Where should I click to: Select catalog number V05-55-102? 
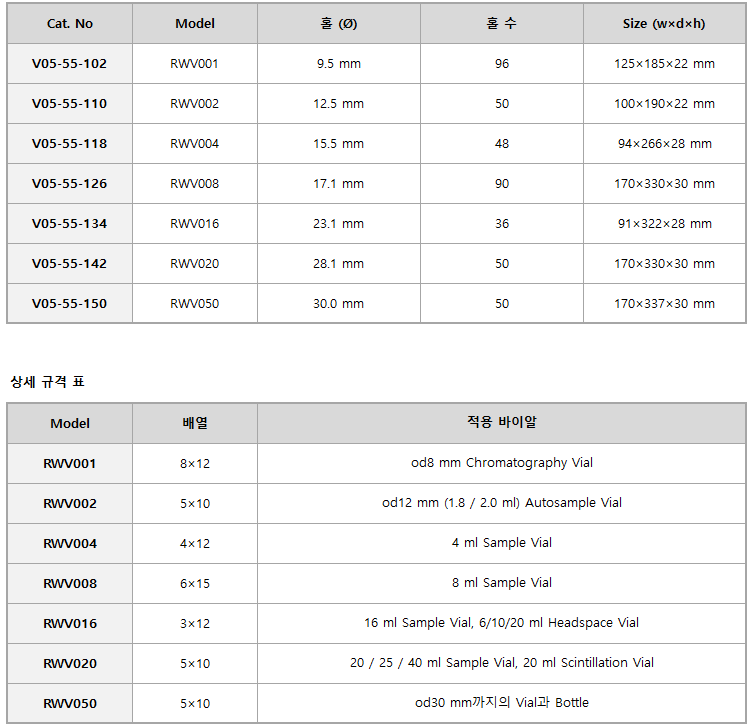pos(69,64)
